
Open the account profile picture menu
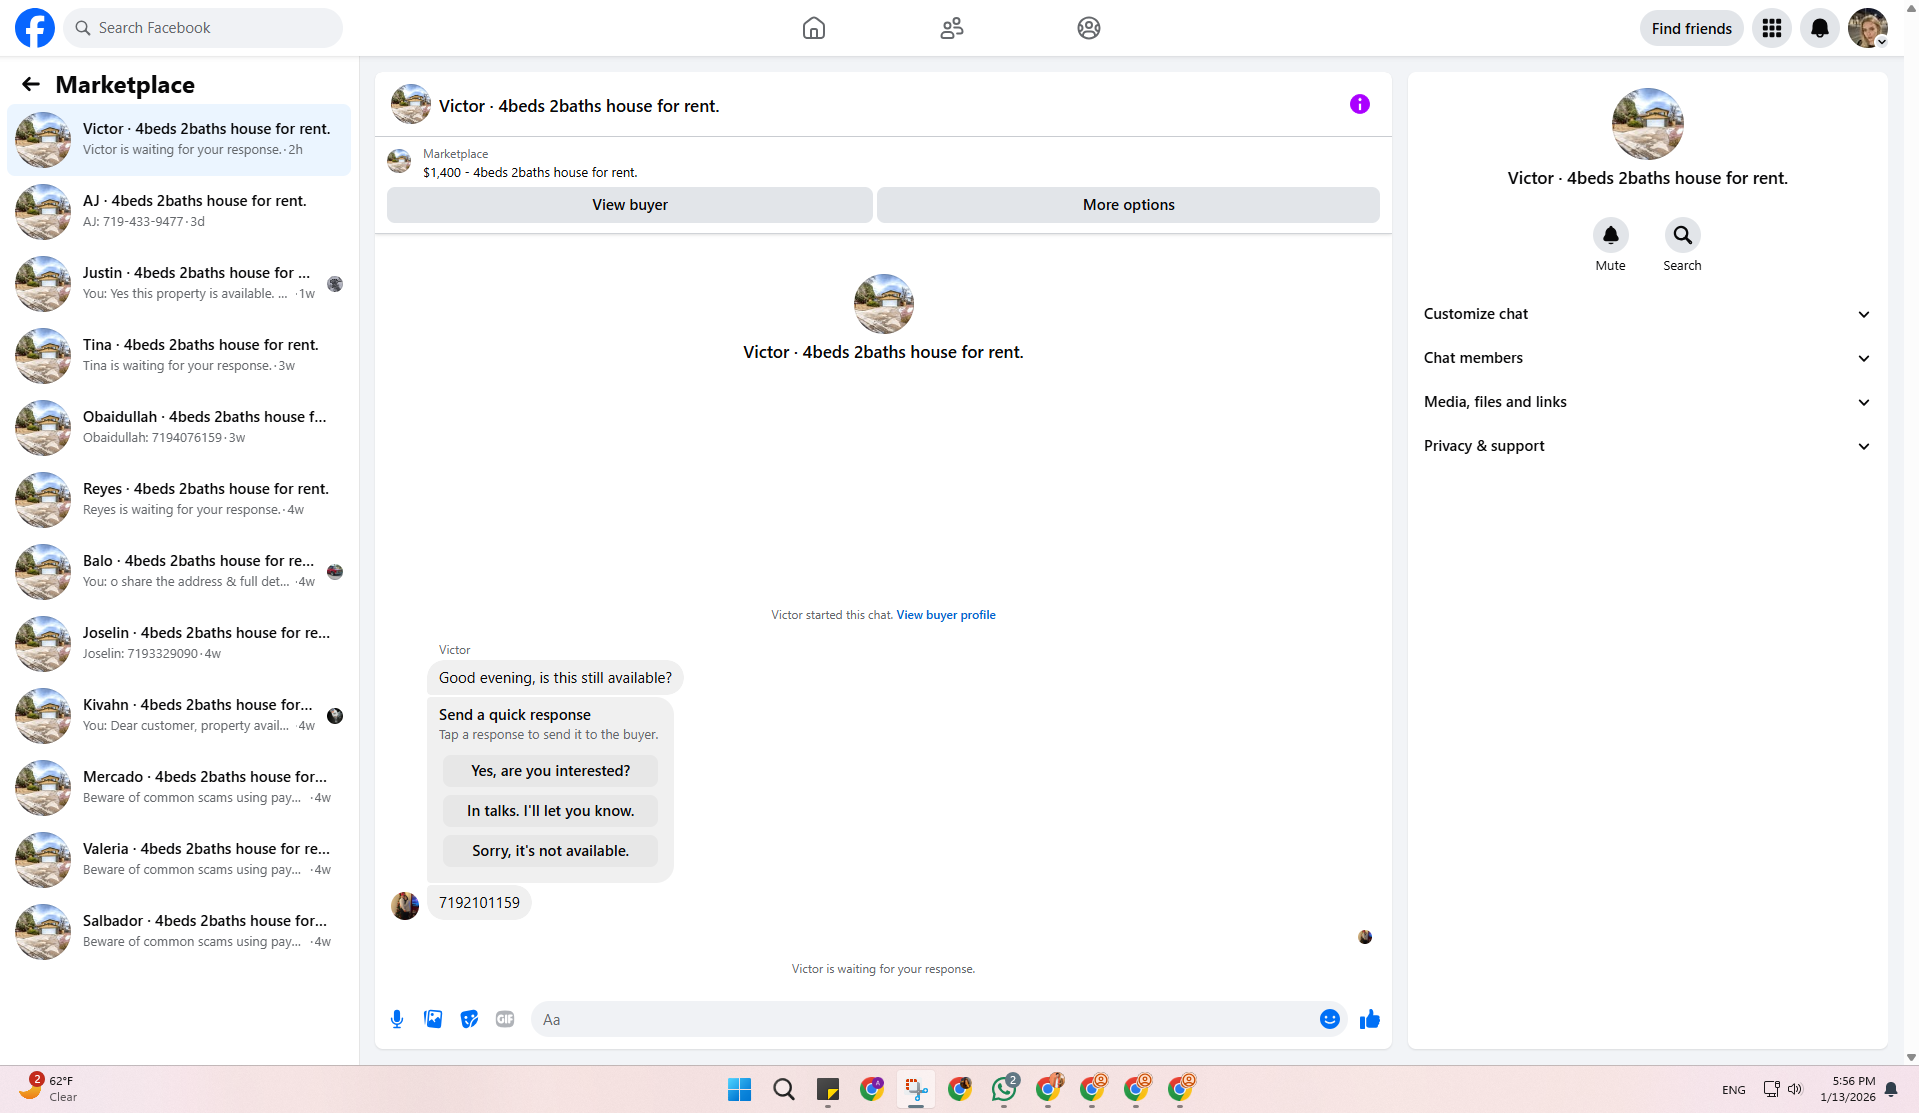(1868, 28)
